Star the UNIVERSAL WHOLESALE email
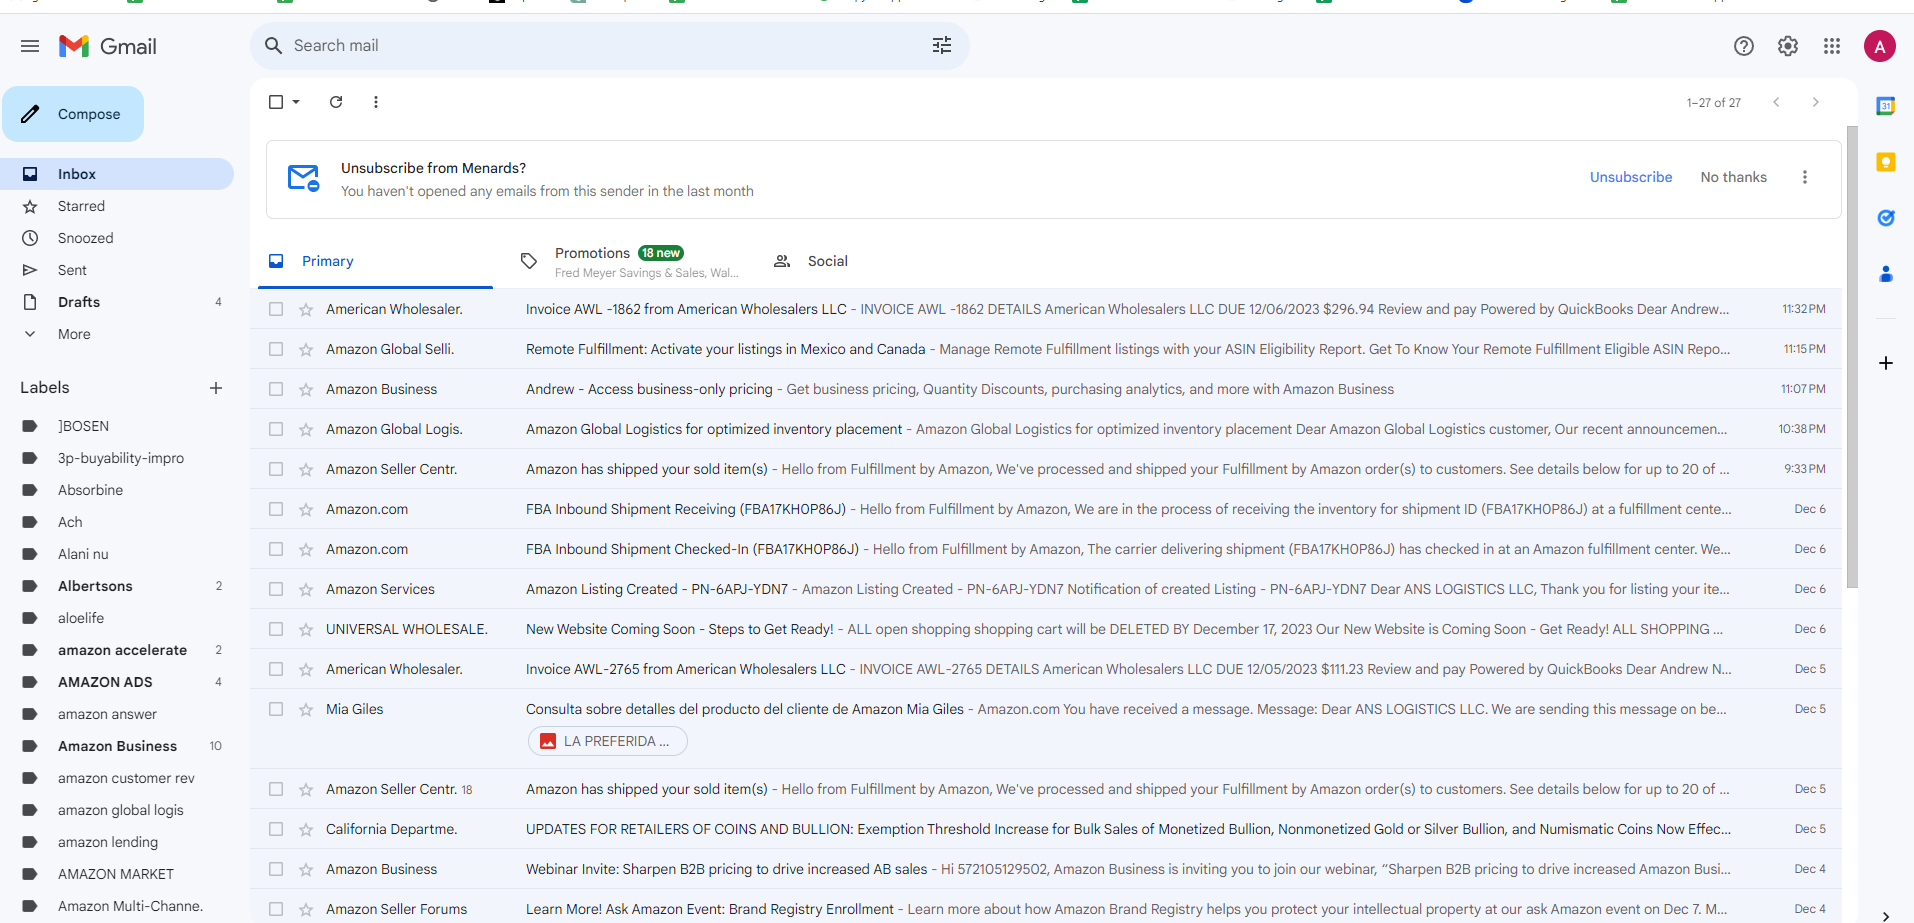The image size is (1914, 923). click(306, 629)
